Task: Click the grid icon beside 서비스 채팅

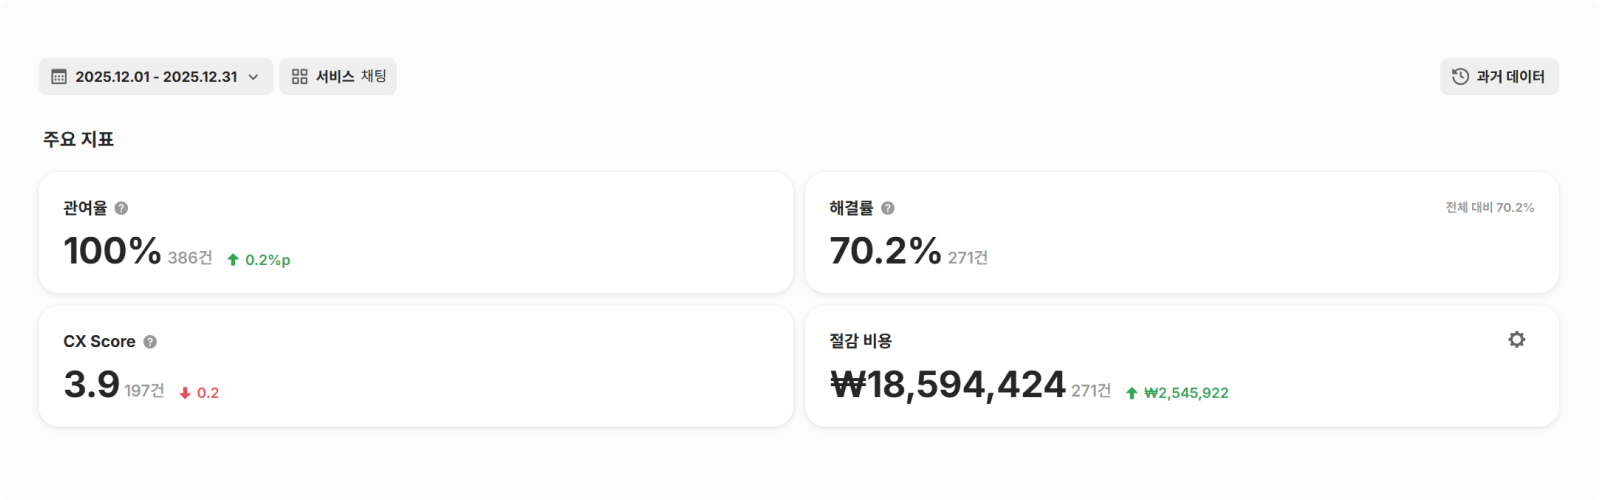Action: tap(299, 77)
